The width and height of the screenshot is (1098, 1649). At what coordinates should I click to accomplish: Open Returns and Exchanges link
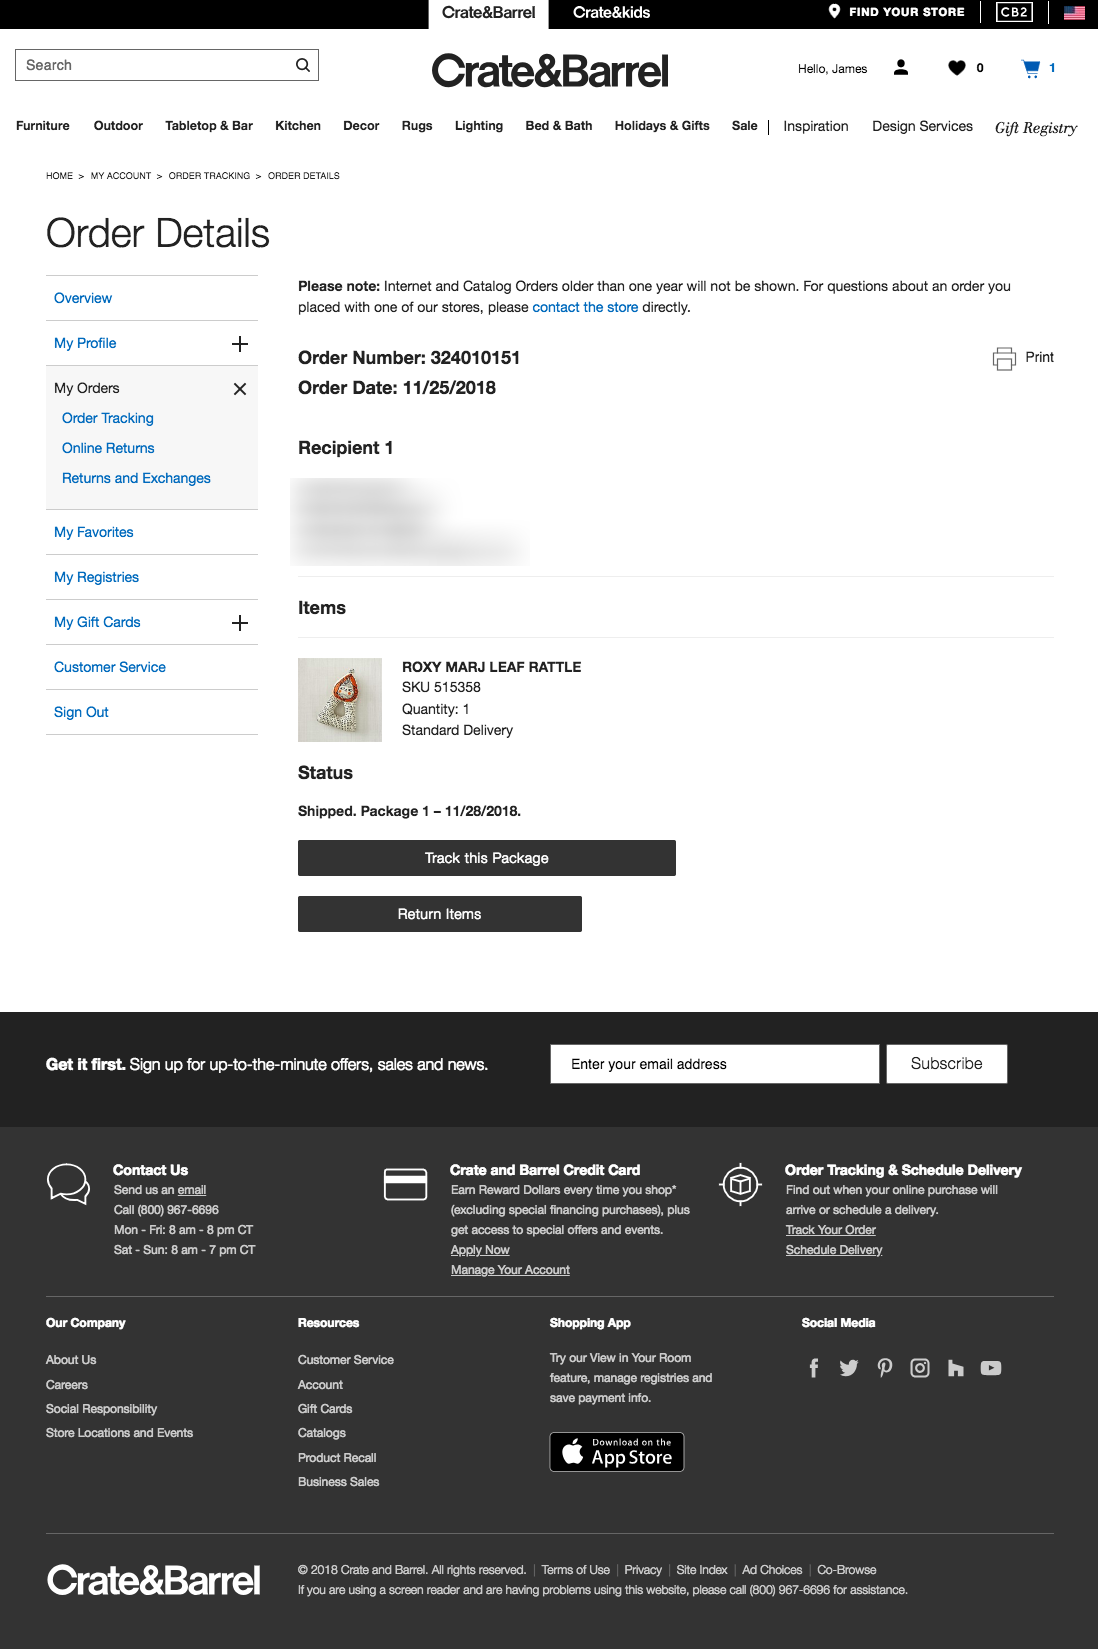pos(136,478)
